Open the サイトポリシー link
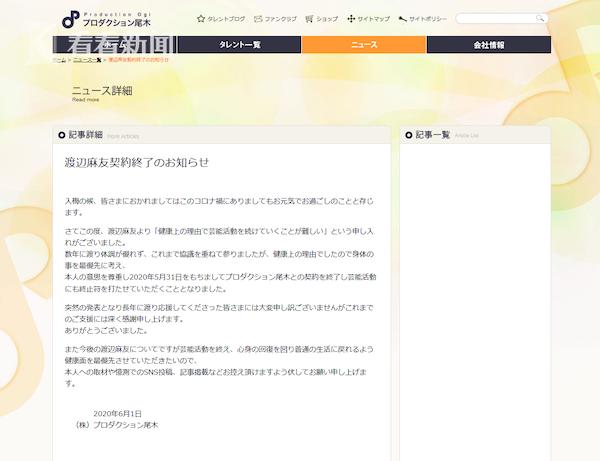 point(428,19)
